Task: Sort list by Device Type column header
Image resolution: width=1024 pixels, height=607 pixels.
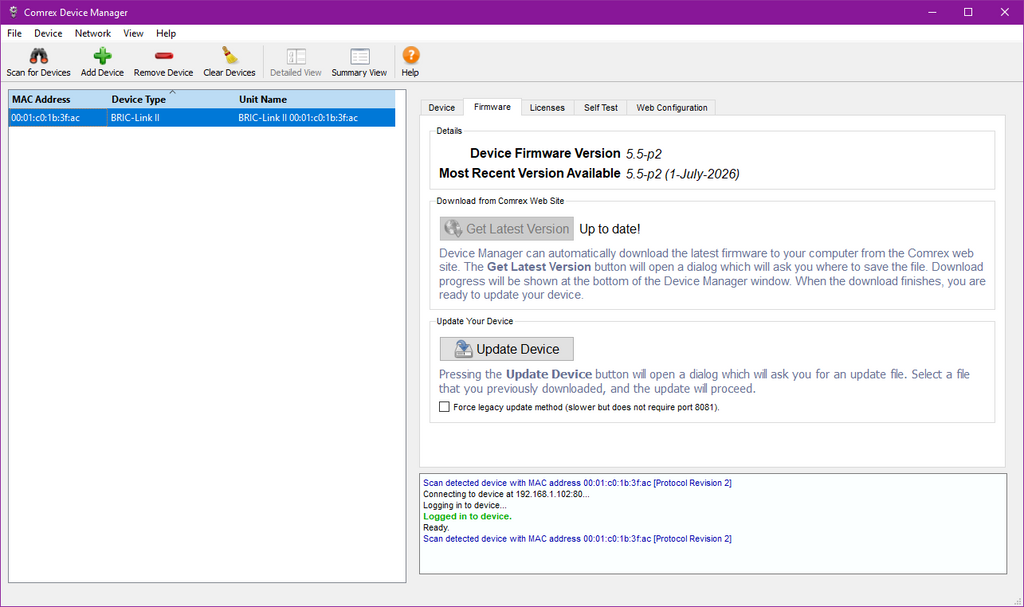Action: [x=172, y=99]
